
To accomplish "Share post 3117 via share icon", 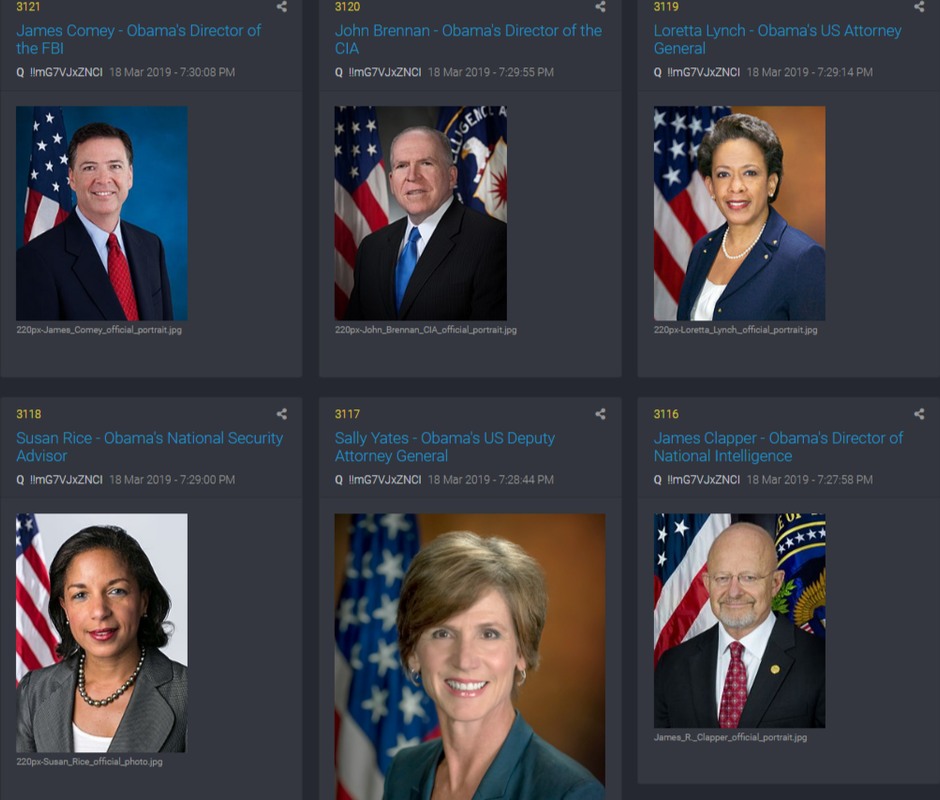I will click(x=600, y=414).
